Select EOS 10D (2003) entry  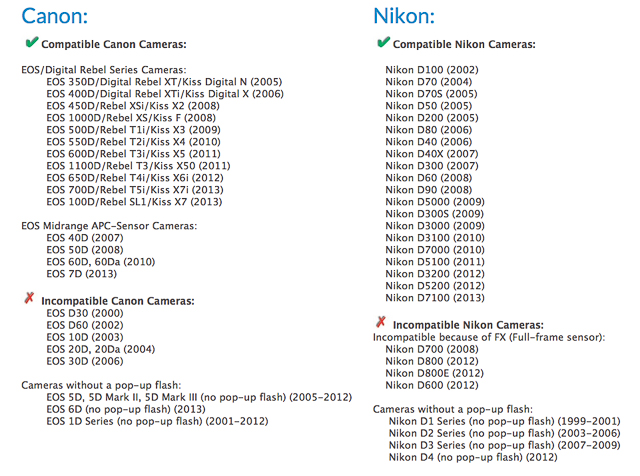(85, 337)
